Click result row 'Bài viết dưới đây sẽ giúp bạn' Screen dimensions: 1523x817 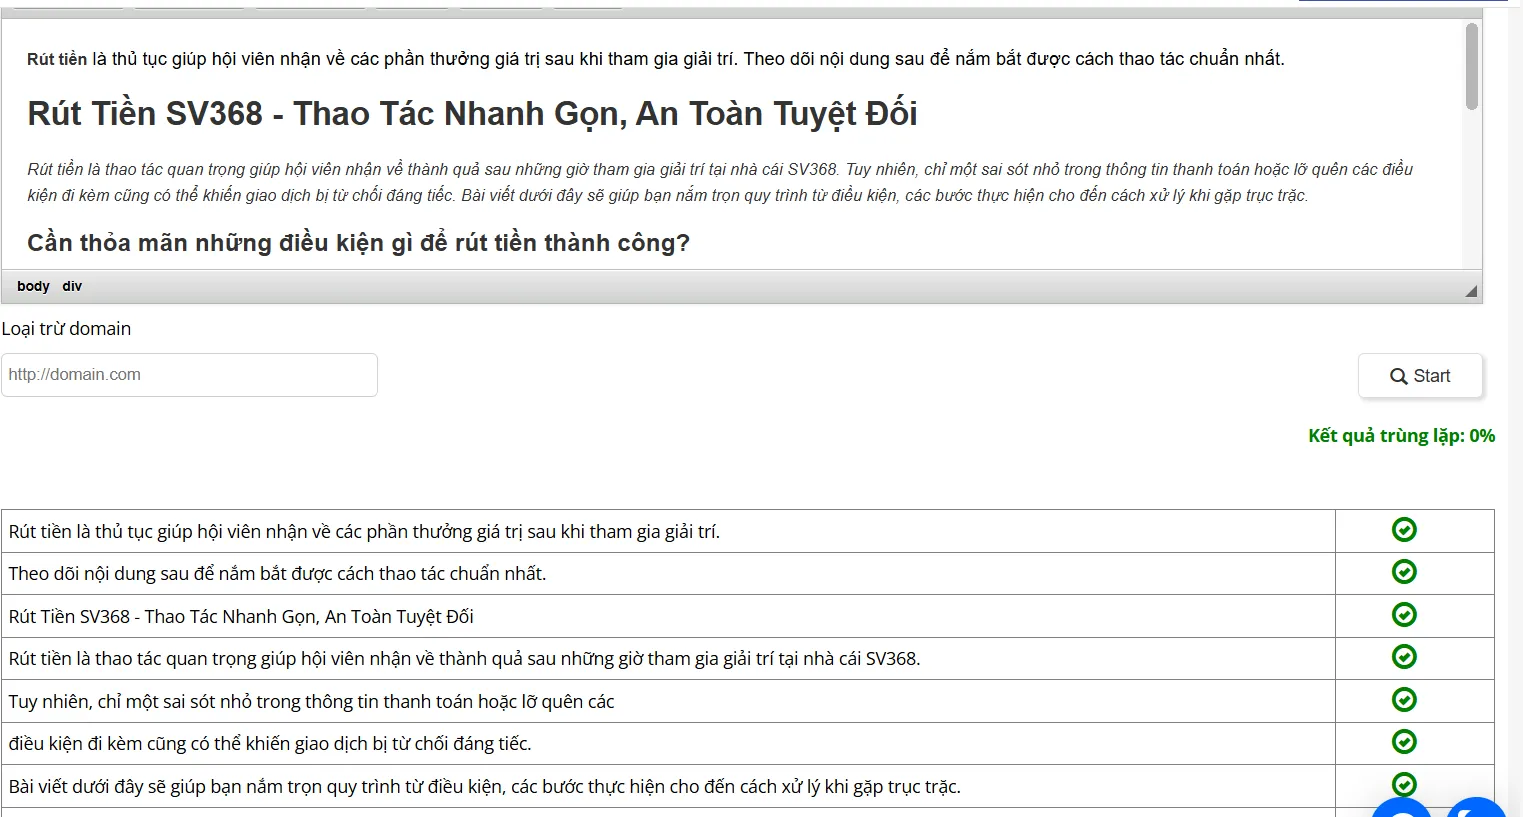[x=668, y=787]
